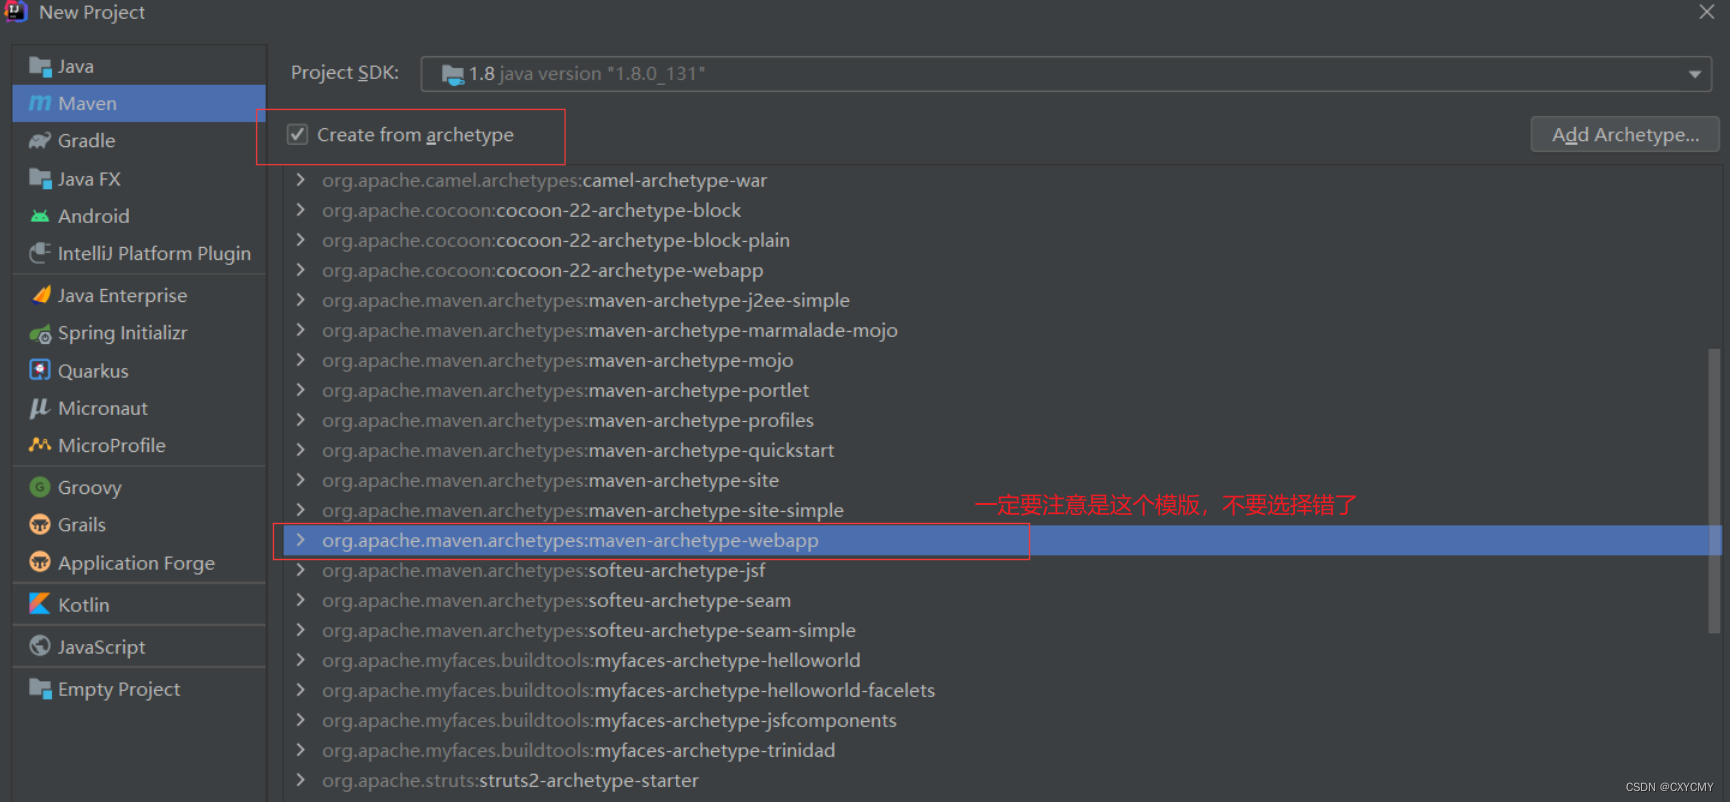This screenshot has height=802, width=1730.
Task: Click the JavaScript globe icon
Action: pos(40,646)
